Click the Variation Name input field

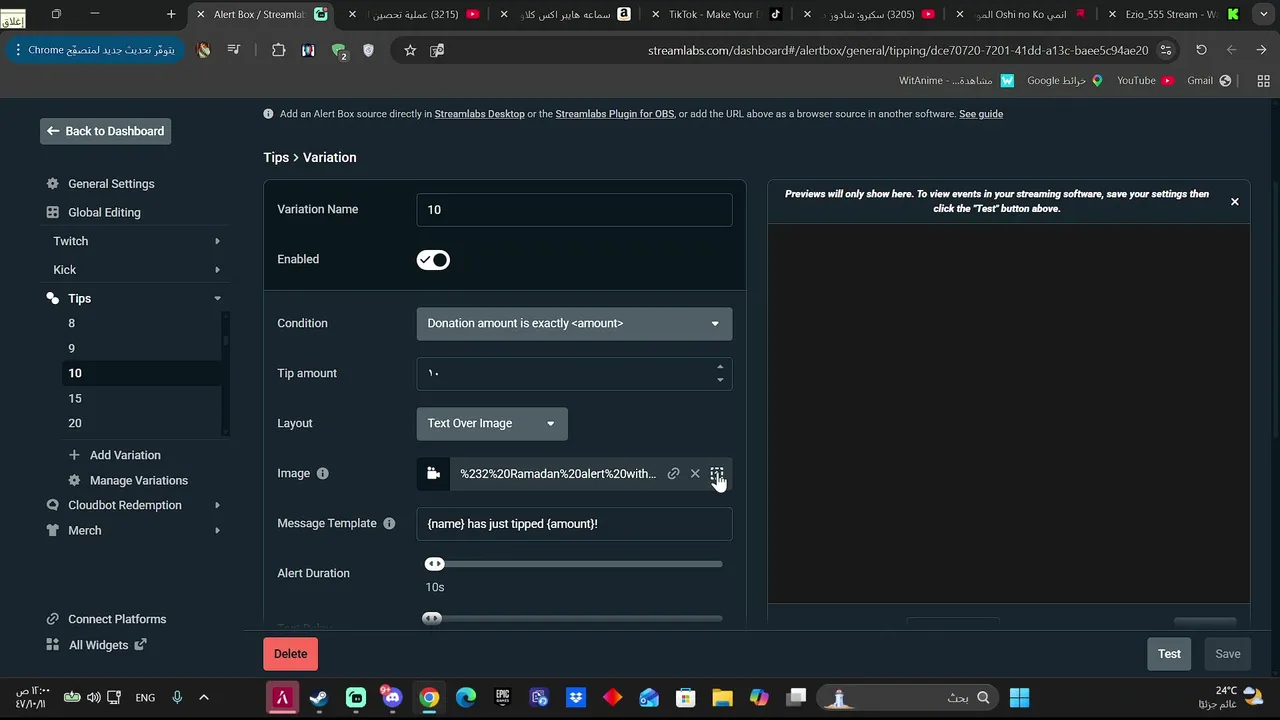[x=574, y=210]
